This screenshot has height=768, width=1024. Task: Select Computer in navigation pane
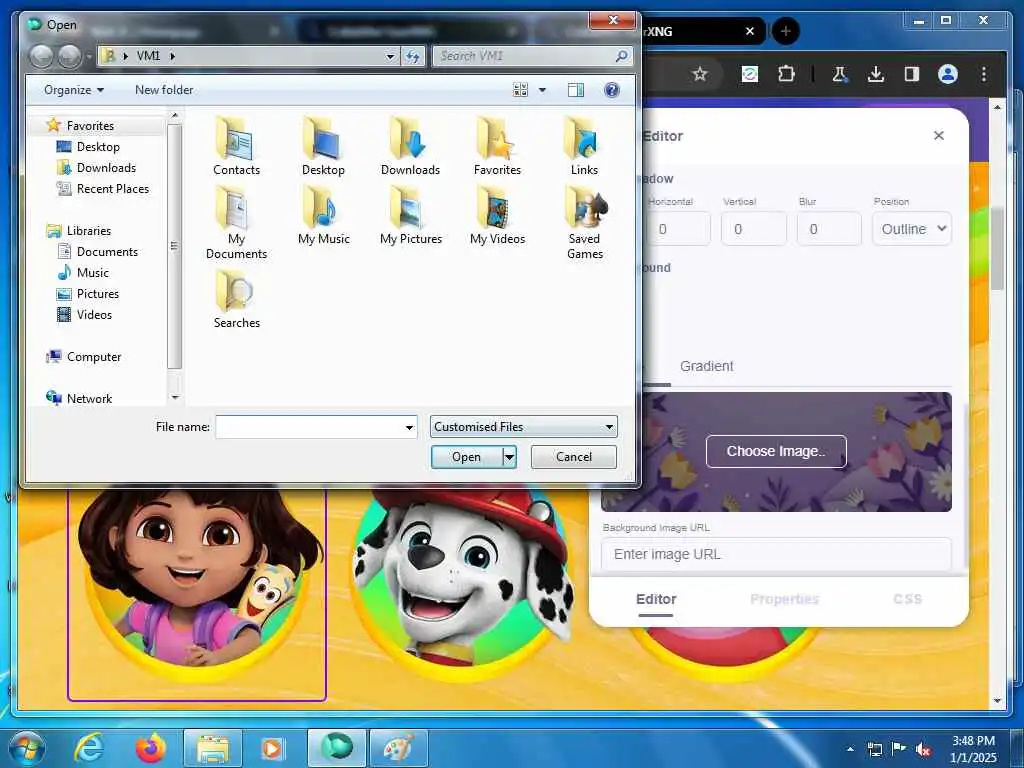93,357
